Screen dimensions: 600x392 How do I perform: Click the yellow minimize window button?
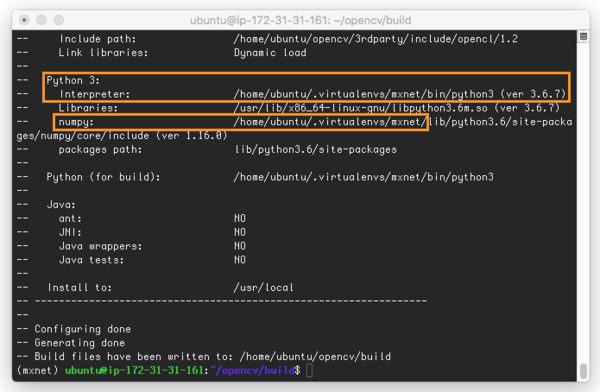coord(41,20)
